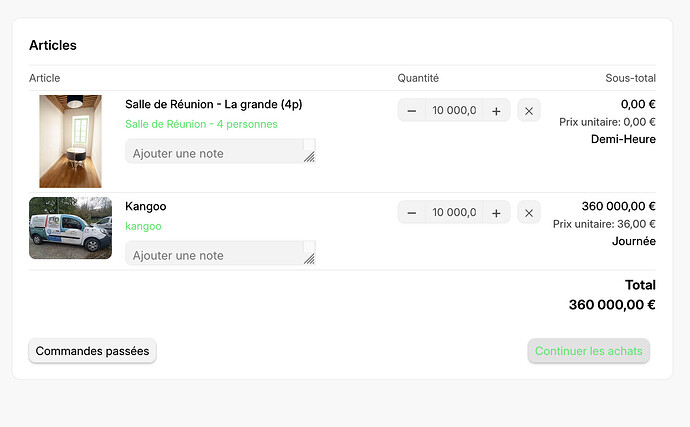Grab the resize handle of the Kangoo note

(x=309, y=259)
